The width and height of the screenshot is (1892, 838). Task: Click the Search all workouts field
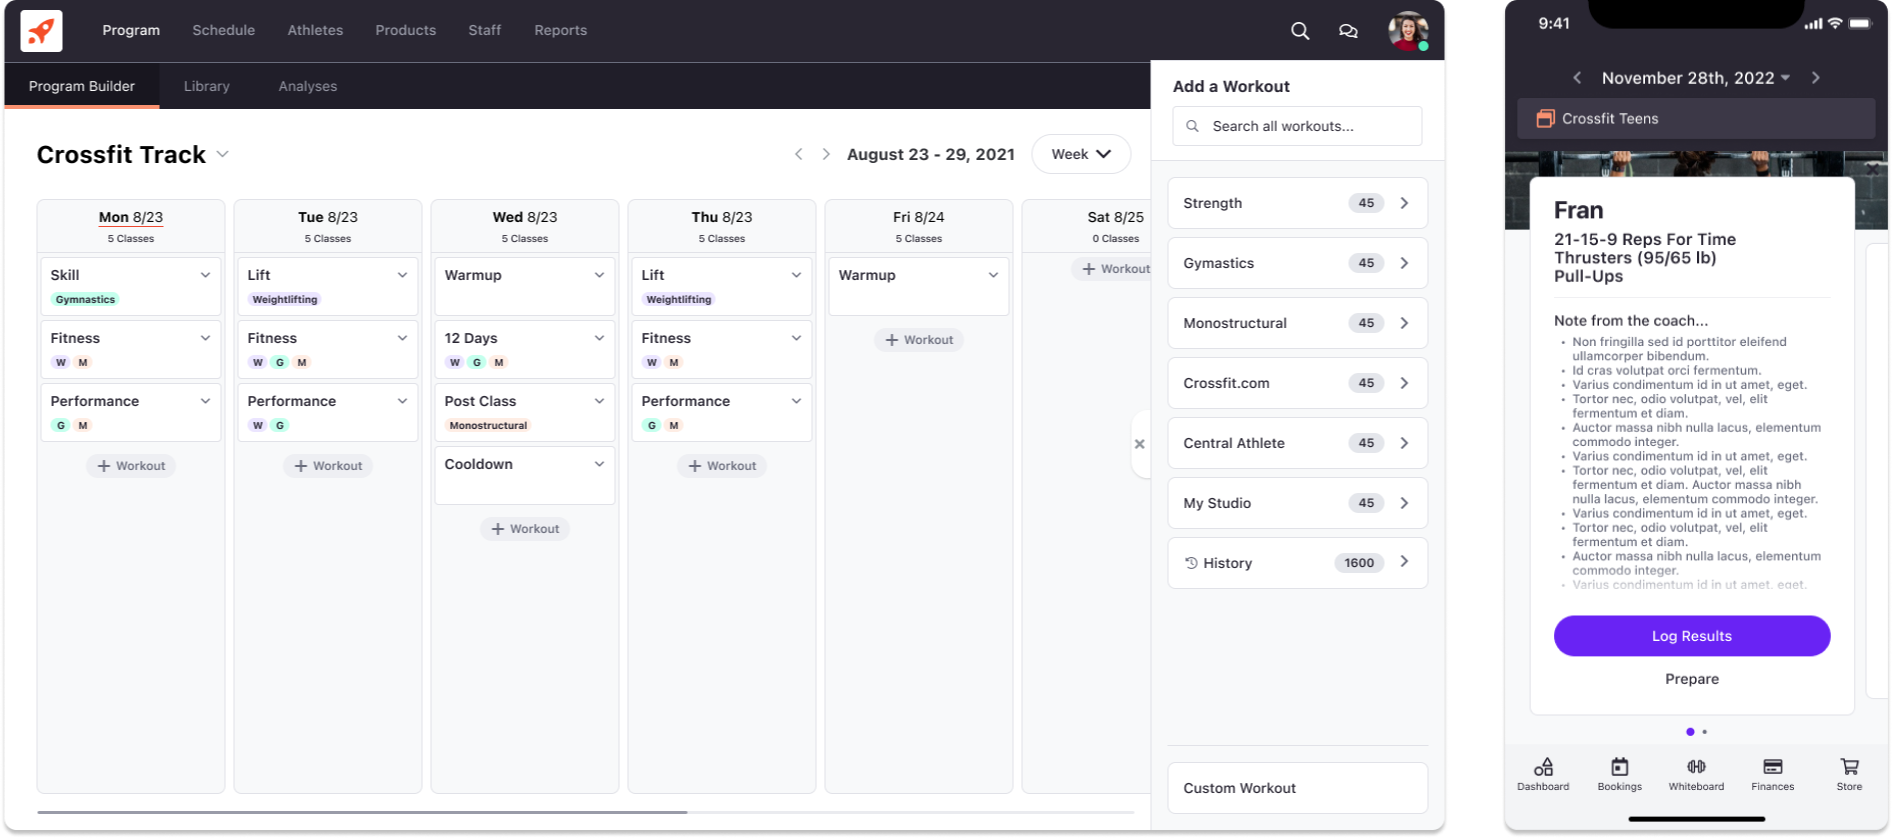pyautogui.click(x=1297, y=126)
